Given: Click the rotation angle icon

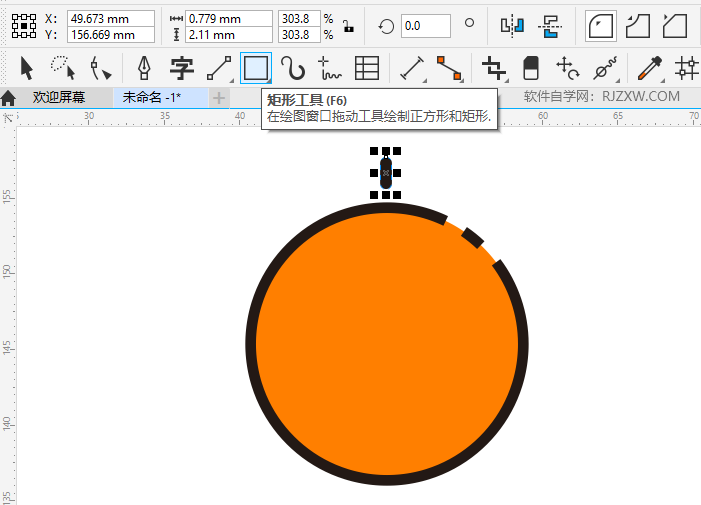Looking at the screenshot, I should coord(386,26).
